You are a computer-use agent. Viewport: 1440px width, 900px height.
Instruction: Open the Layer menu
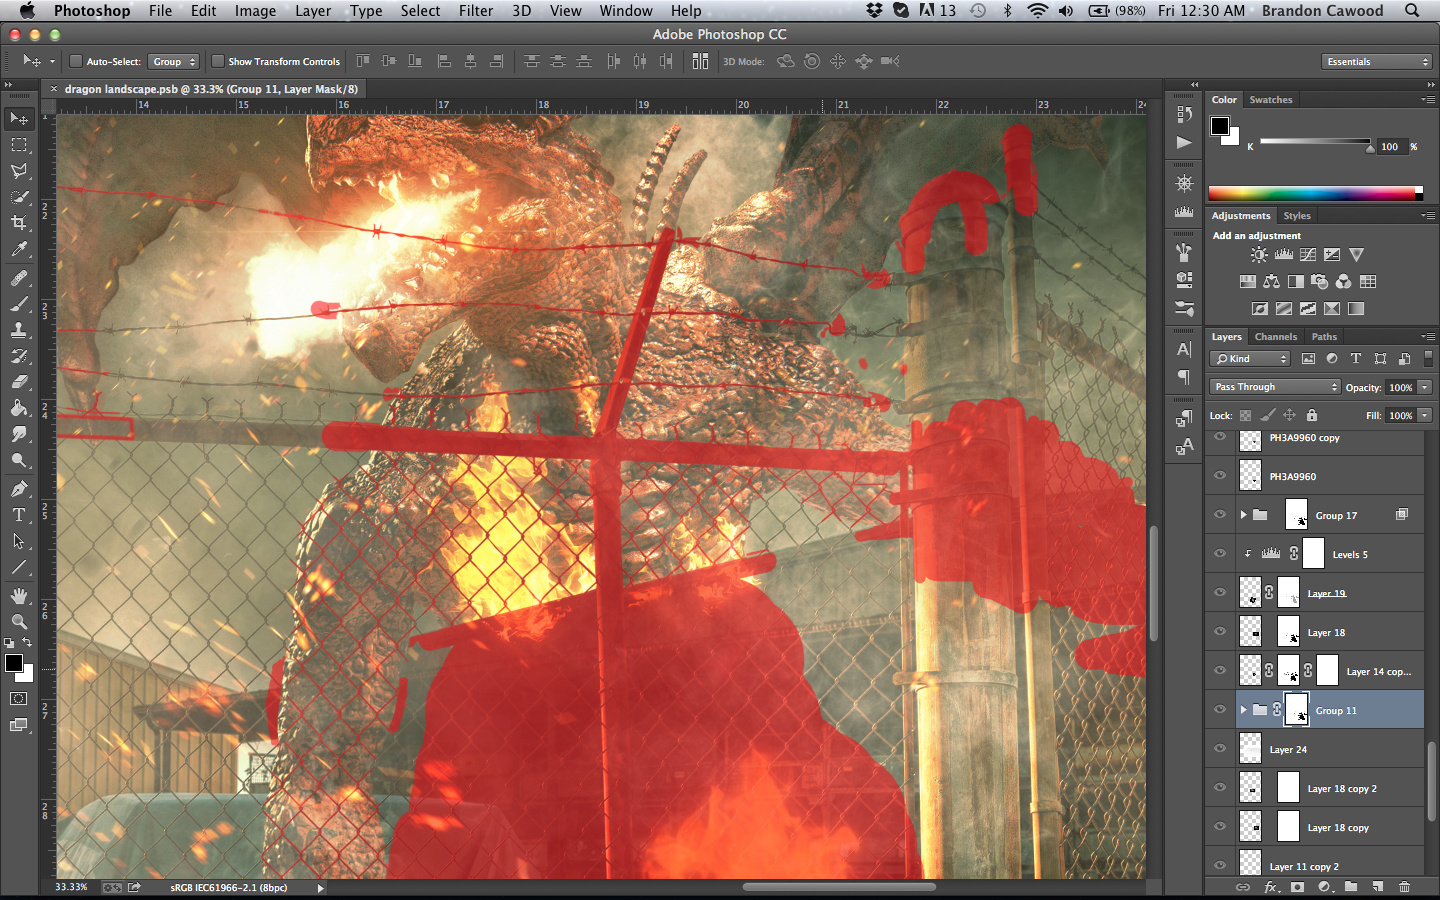coord(313,11)
